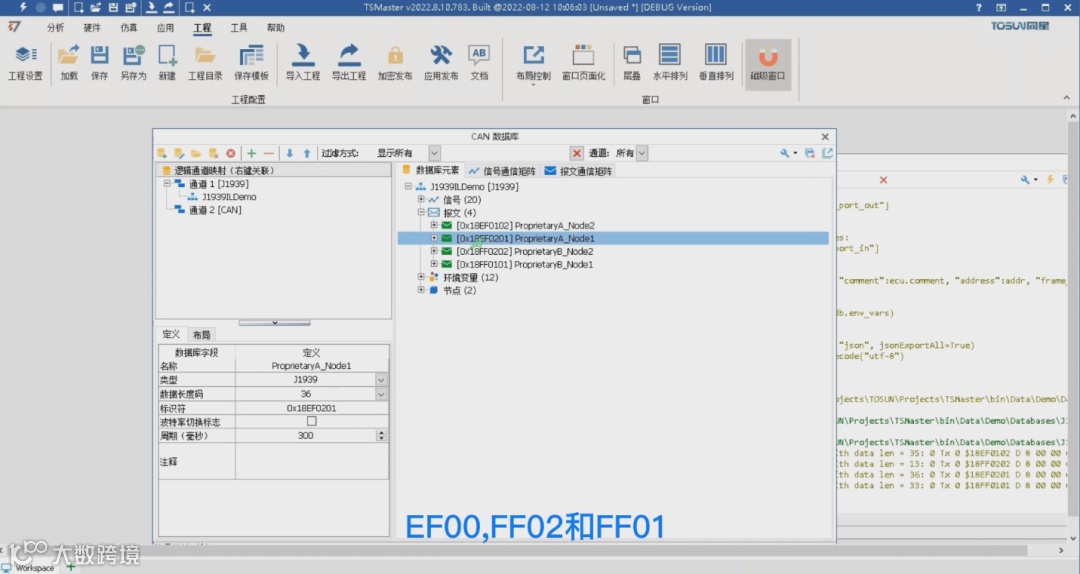Open the 分析 menu tab
Viewport: 1080px width, 574px height.
(55, 28)
